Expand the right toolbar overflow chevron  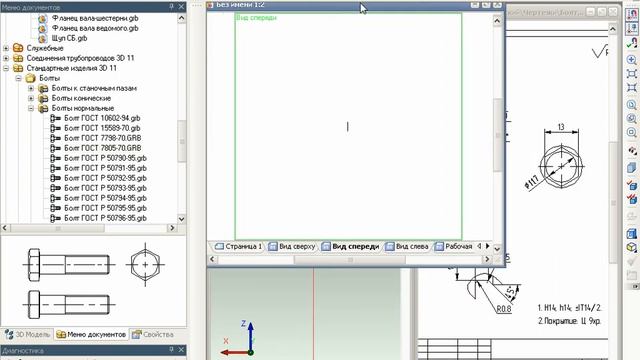(x=635, y=287)
